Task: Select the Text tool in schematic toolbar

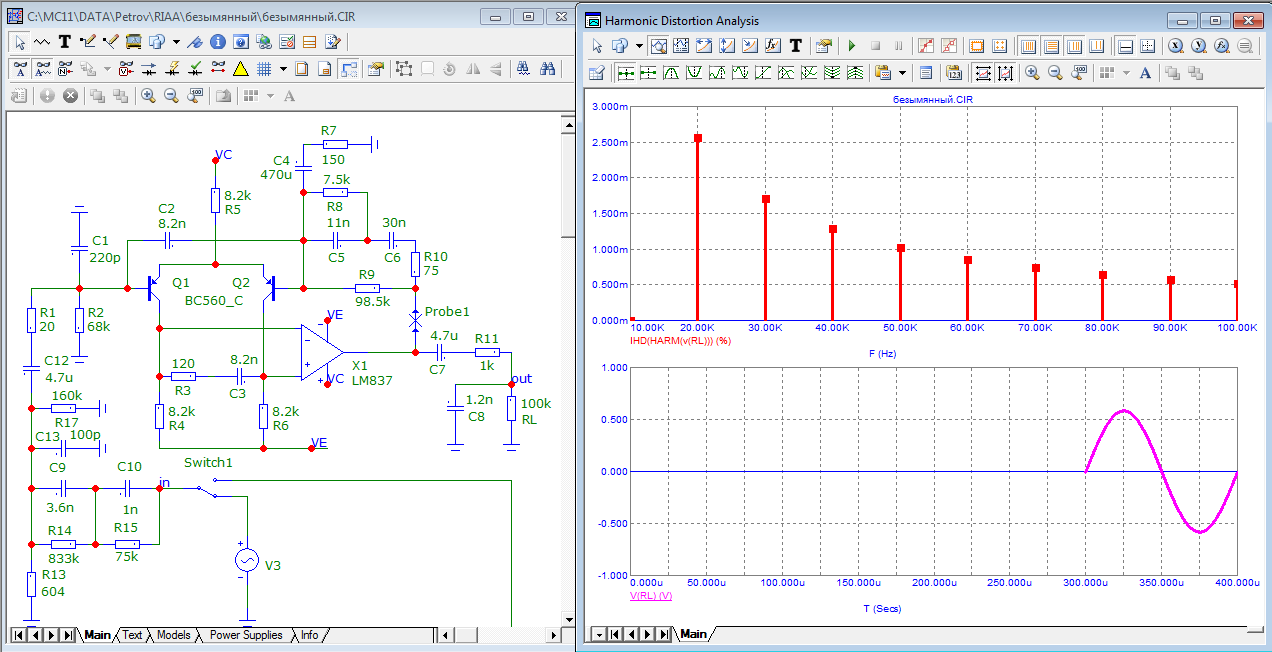Action: coord(65,42)
